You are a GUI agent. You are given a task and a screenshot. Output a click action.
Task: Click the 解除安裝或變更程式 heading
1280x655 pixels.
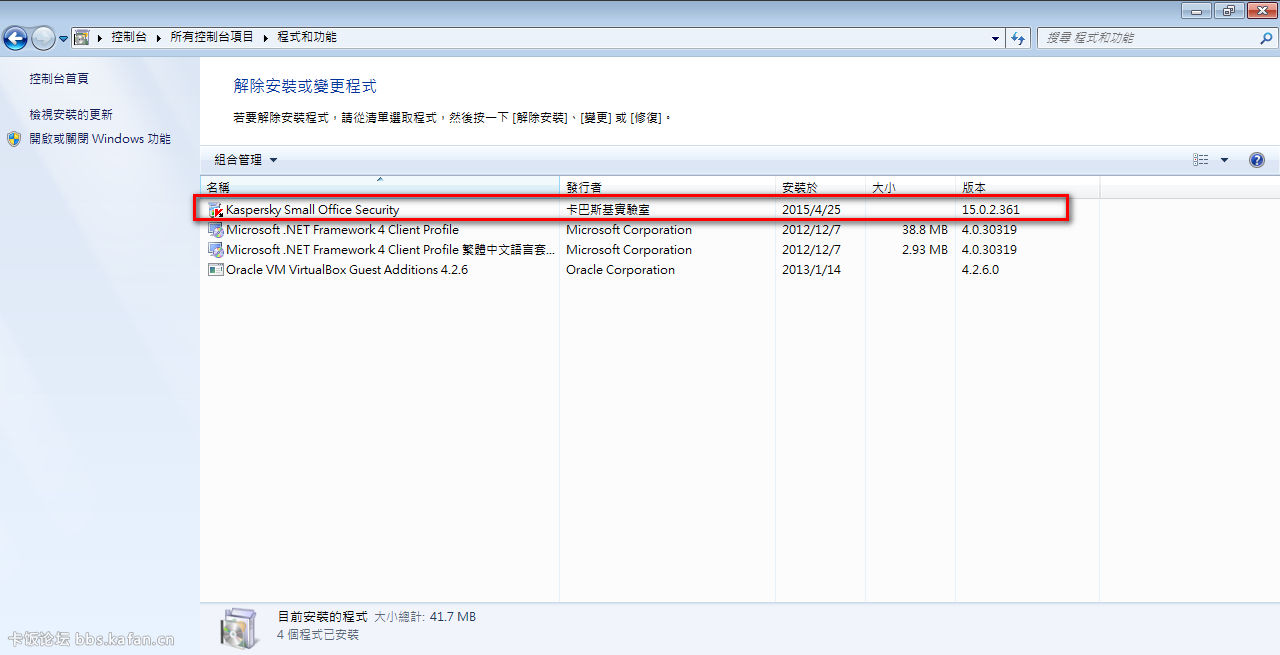(305, 87)
